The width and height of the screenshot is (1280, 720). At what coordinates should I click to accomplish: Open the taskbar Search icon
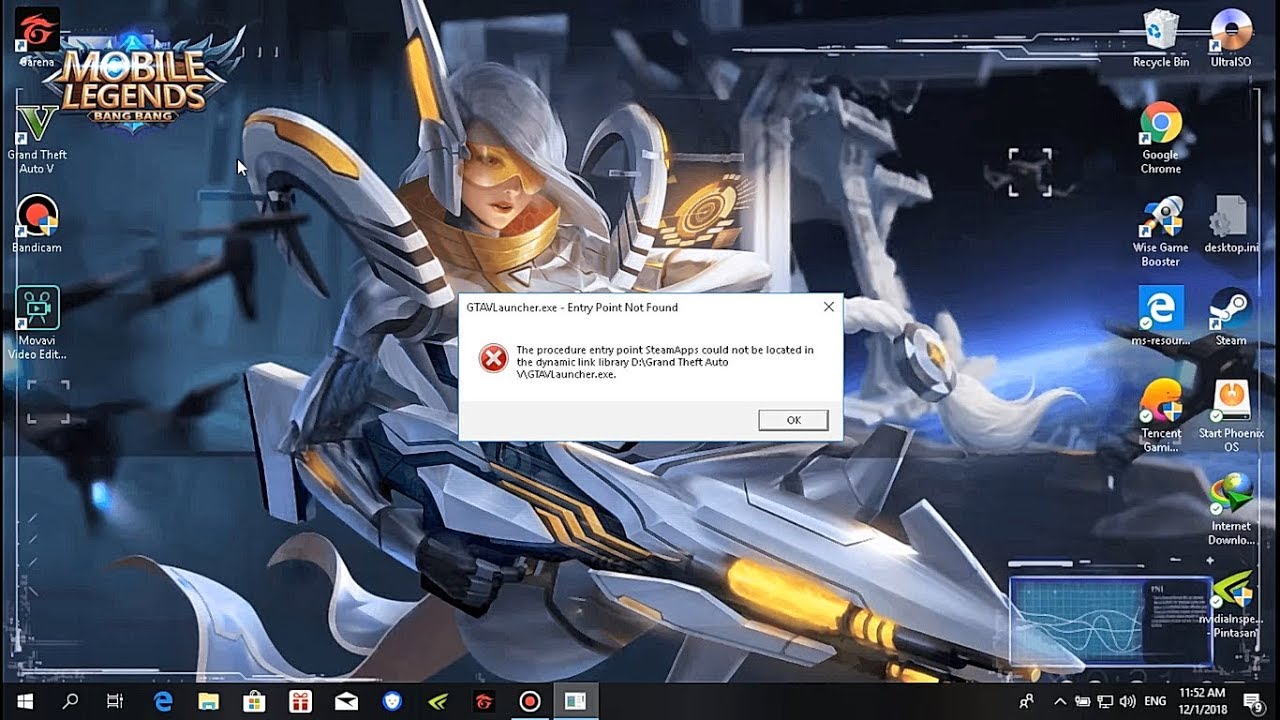coord(70,701)
